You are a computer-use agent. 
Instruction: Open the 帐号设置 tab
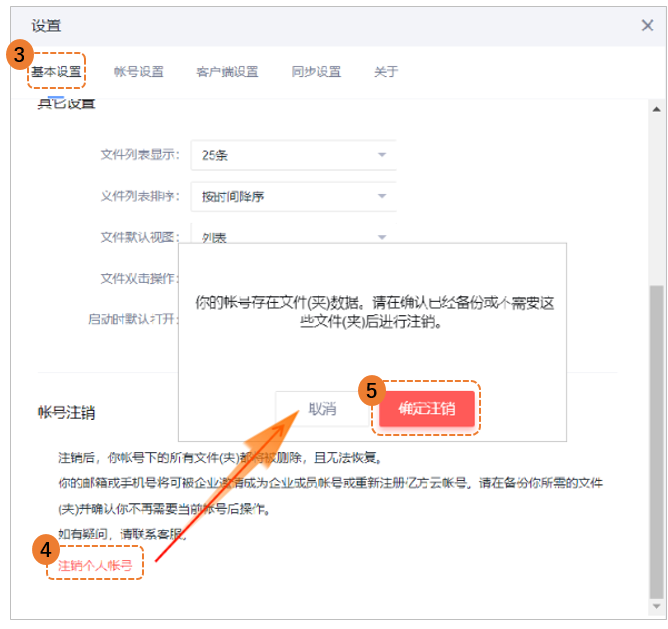point(139,72)
